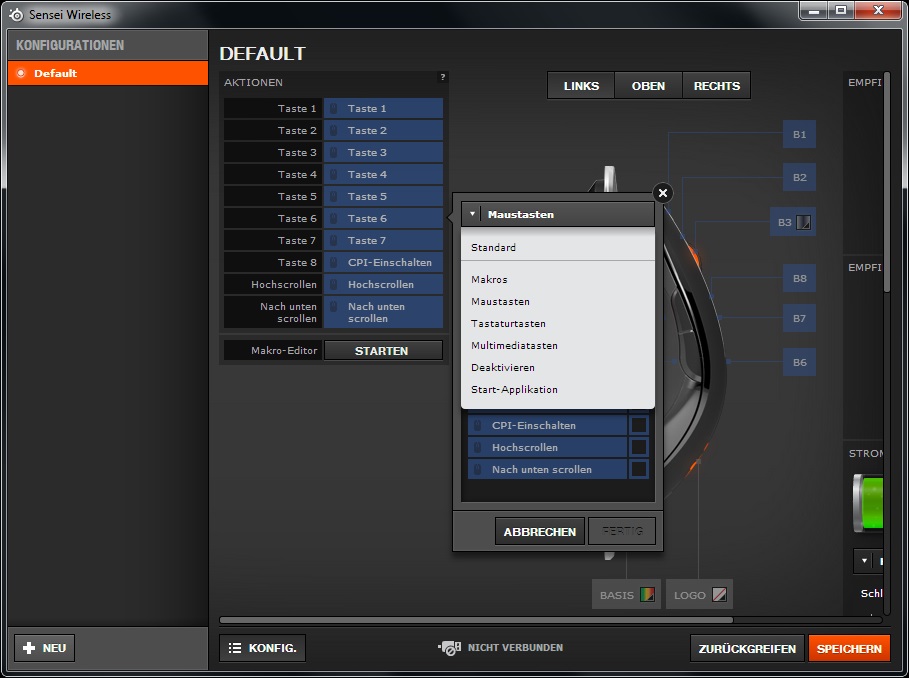Click the B1 label on mouse diagram
This screenshot has width=909, height=678.
pyautogui.click(x=799, y=135)
